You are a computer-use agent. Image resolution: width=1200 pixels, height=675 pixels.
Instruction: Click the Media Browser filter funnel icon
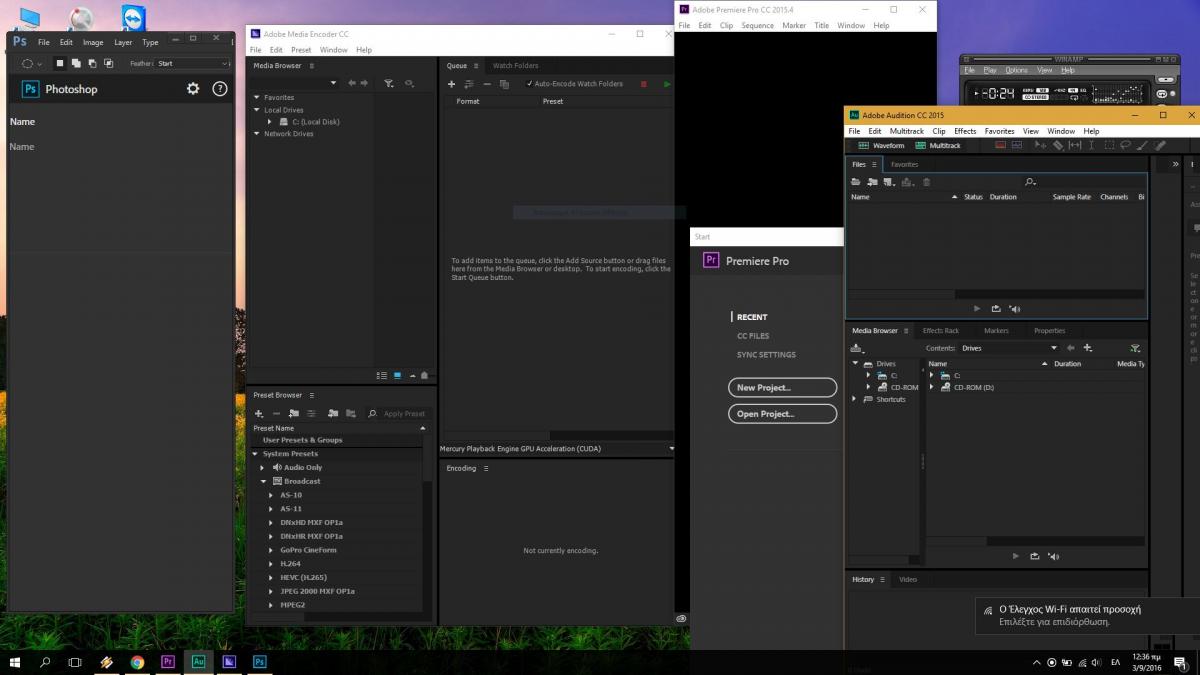[x=389, y=84]
